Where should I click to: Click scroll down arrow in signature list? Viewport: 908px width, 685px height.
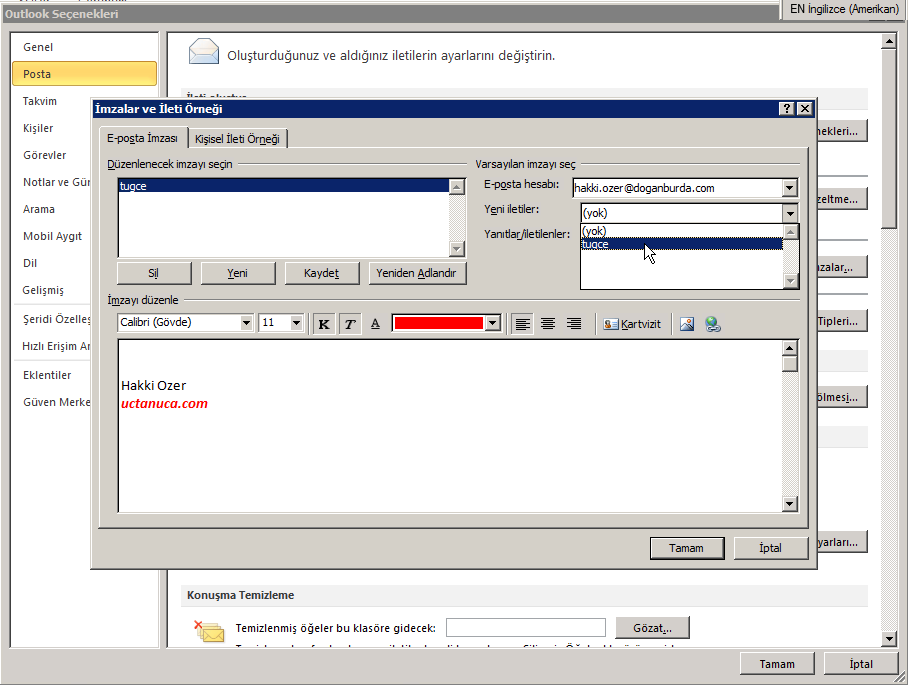coord(457,249)
